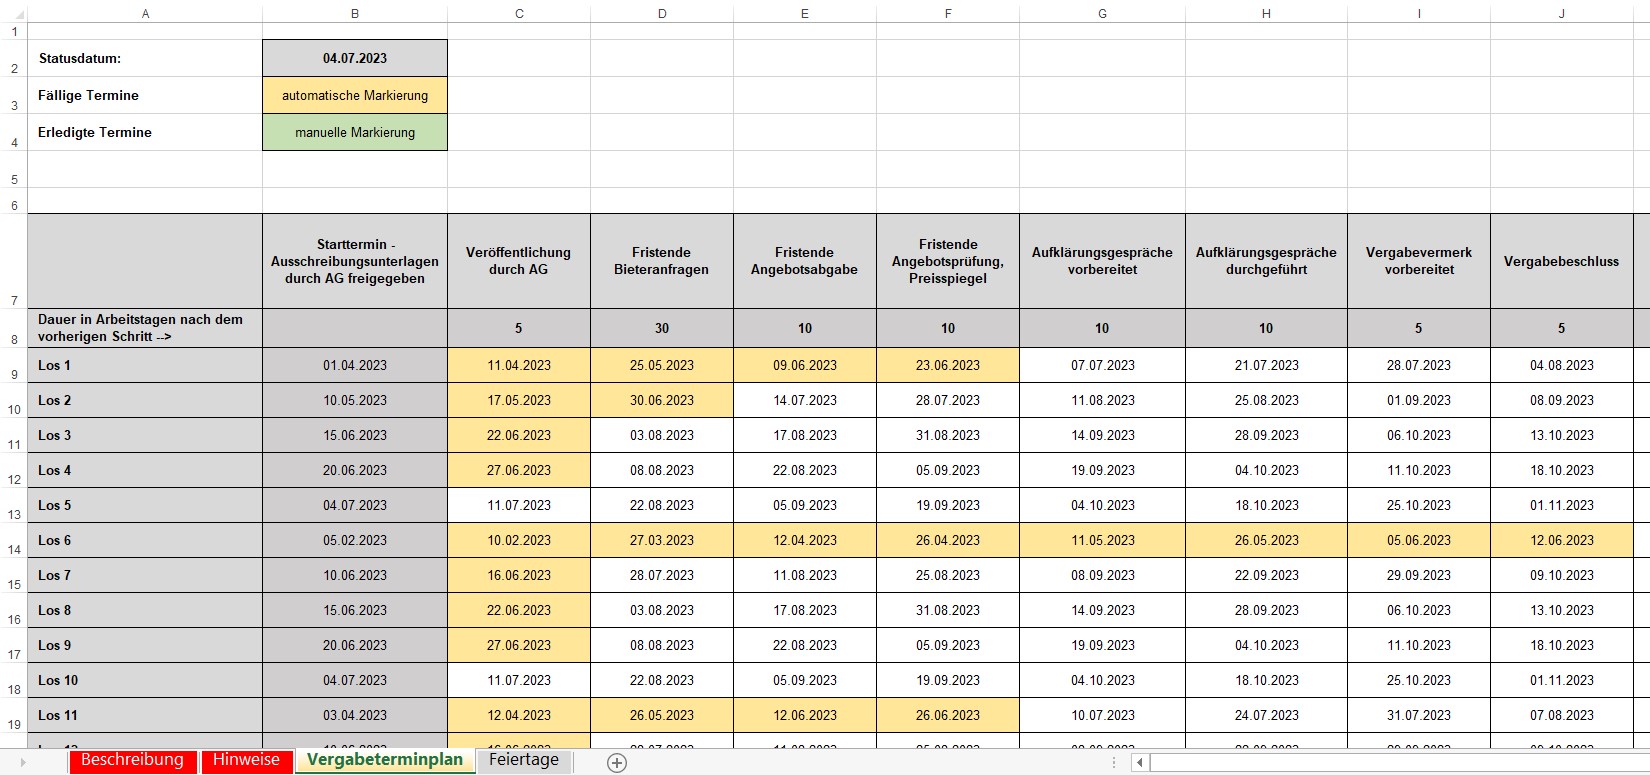Click the Vergabebeschluss column heading cell
1650x775 pixels.
1560,261
